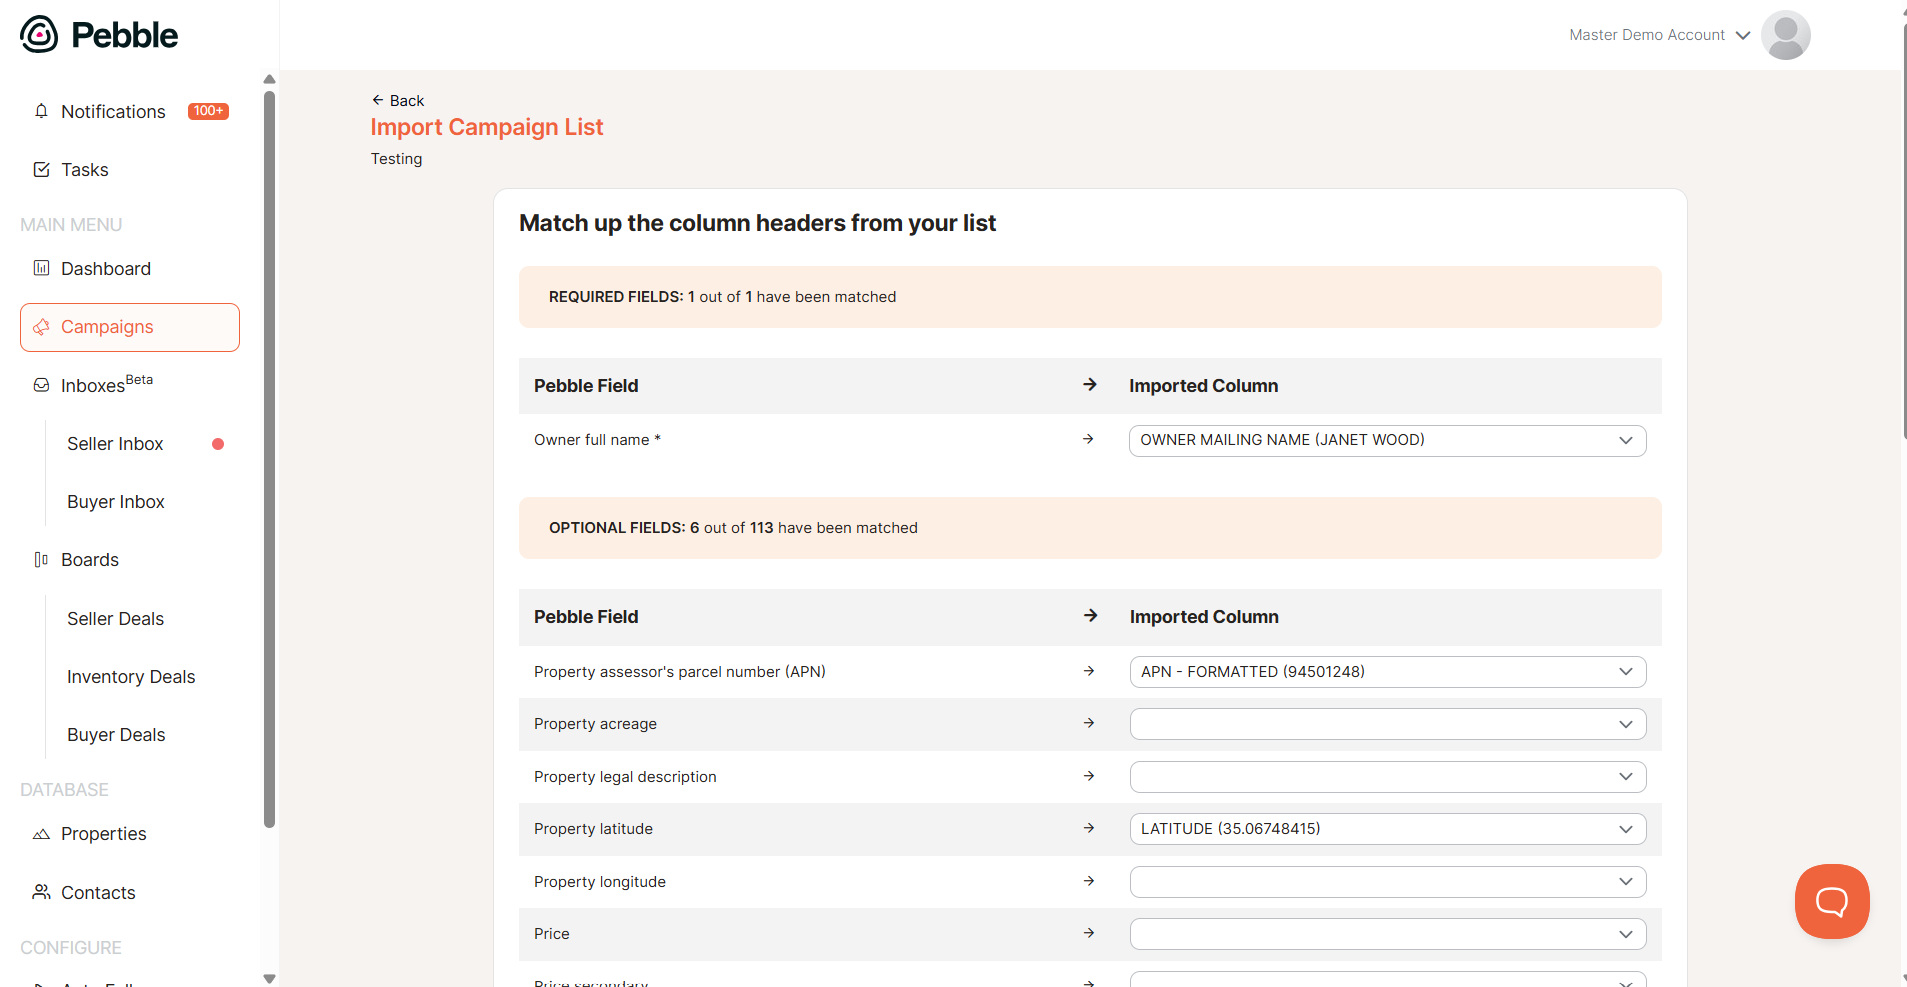Click the Testing campaign name text
This screenshot has height=987, width=1907.
point(397,159)
